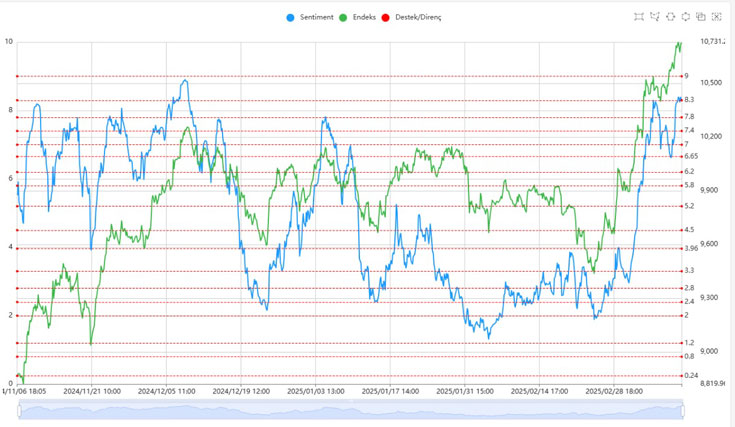
Task: Select the polygon lasso brush tool
Action: click(655, 17)
